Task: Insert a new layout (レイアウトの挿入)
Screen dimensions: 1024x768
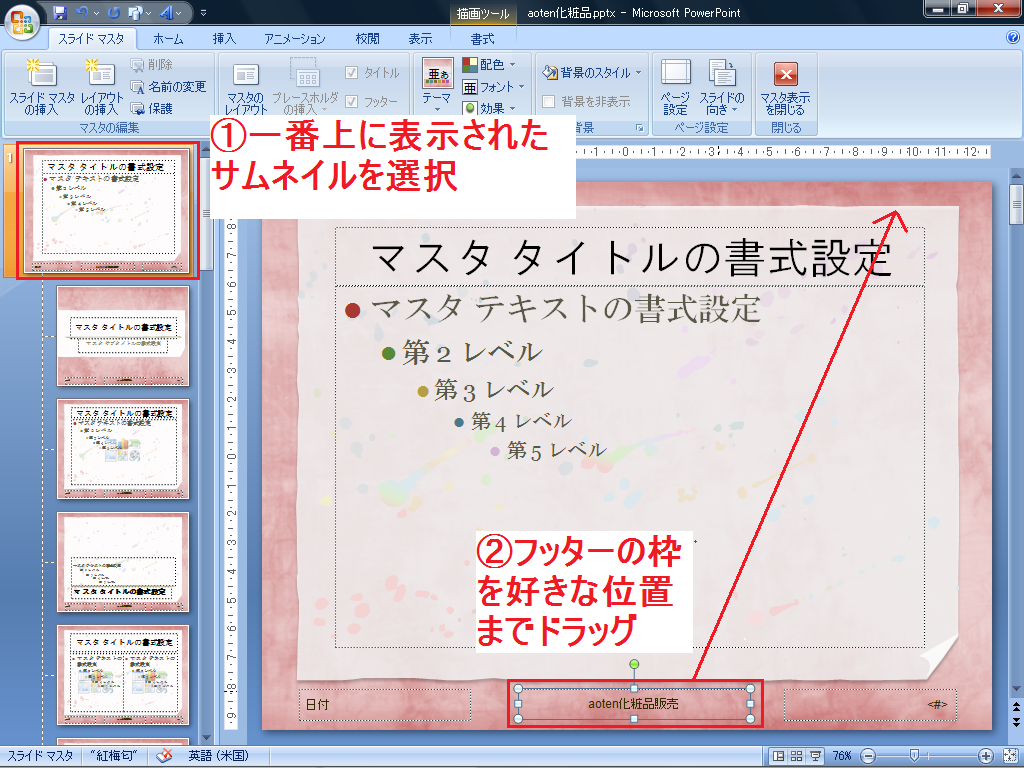Action: 102,88
